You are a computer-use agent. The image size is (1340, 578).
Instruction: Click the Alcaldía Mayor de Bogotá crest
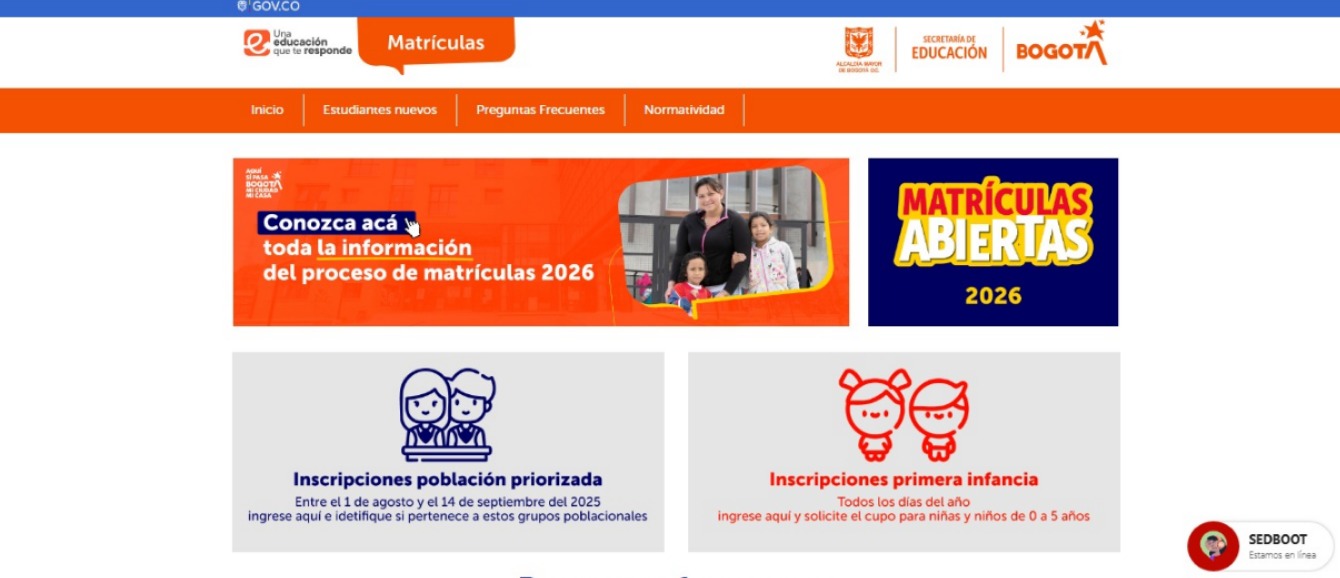pyautogui.click(x=859, y=49)
